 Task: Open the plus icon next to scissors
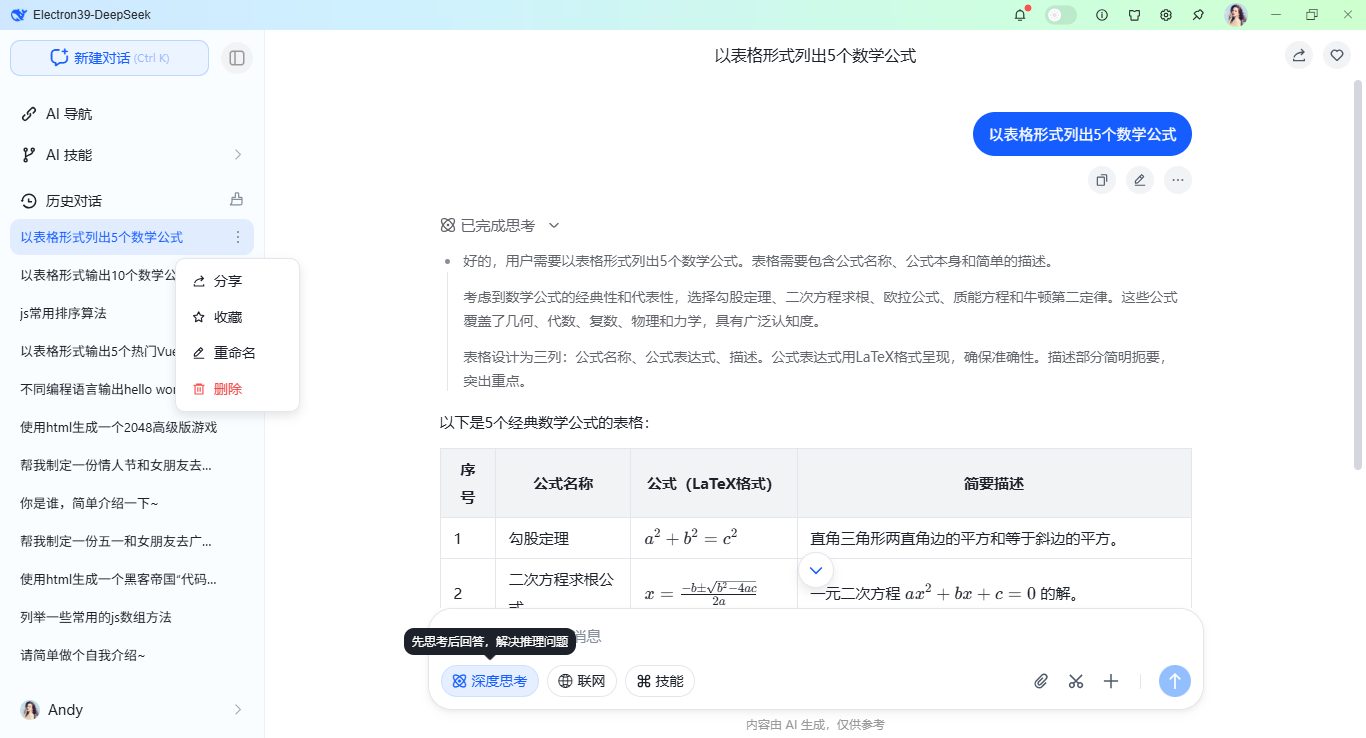click(1110, 681)
